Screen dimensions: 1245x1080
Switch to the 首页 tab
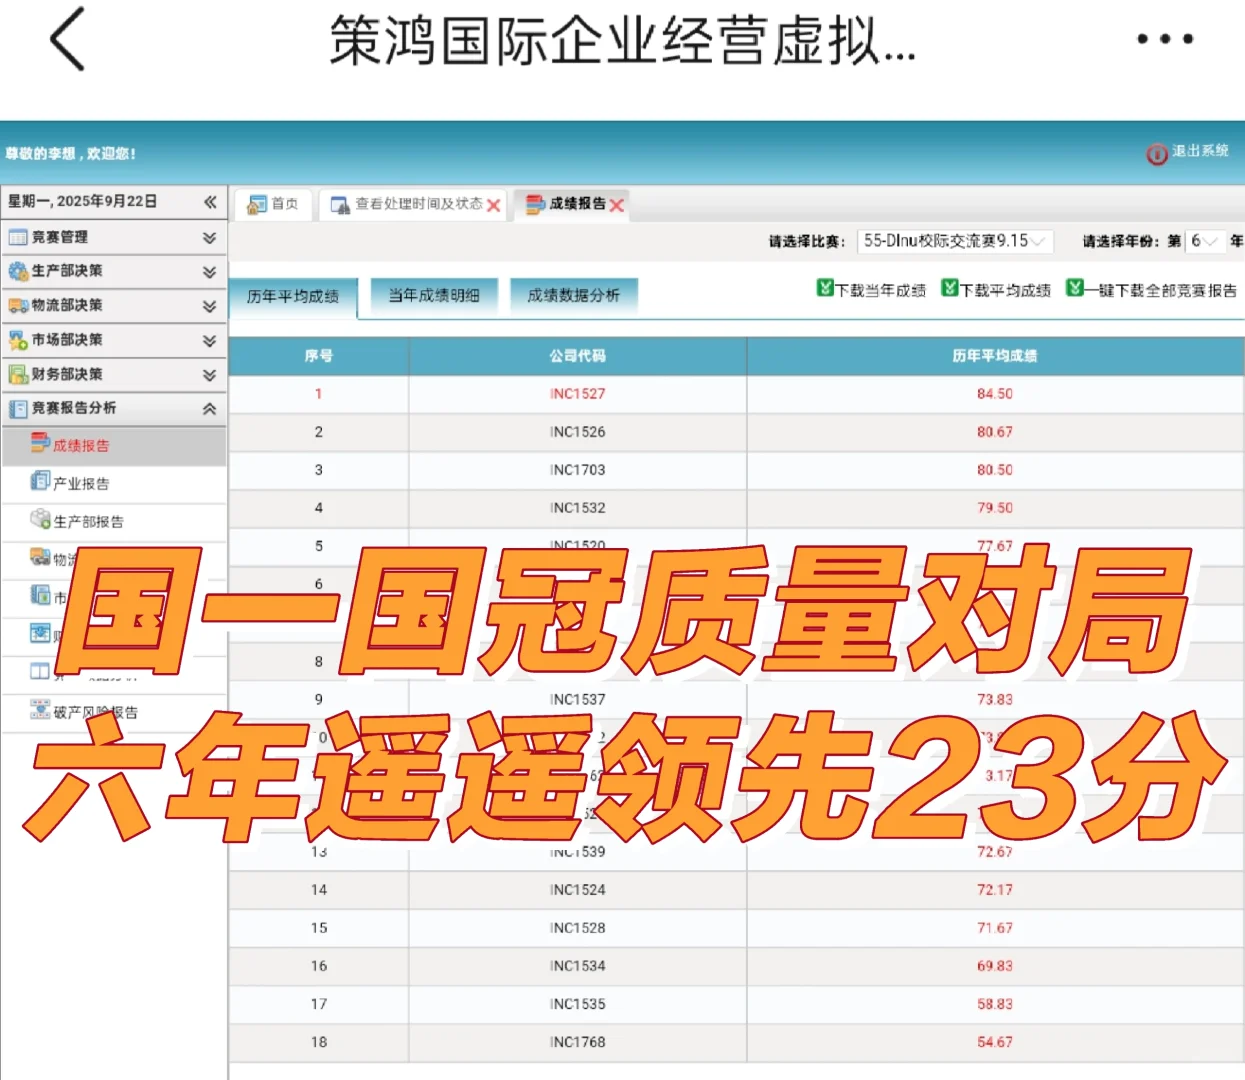pos(274,204)
